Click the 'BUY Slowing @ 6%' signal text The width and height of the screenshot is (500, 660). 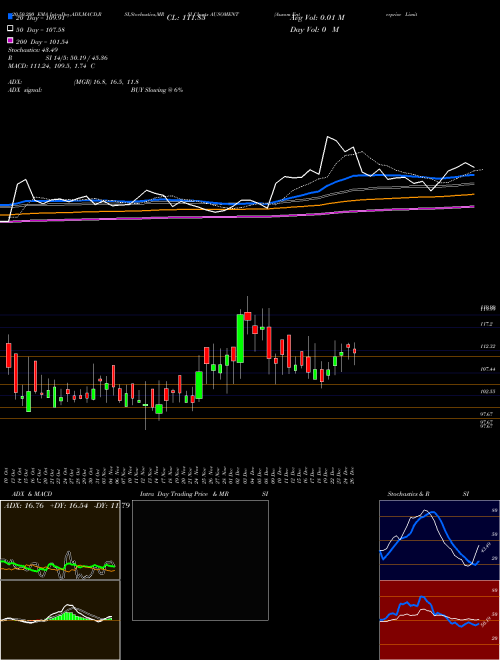tap(157, 90)
